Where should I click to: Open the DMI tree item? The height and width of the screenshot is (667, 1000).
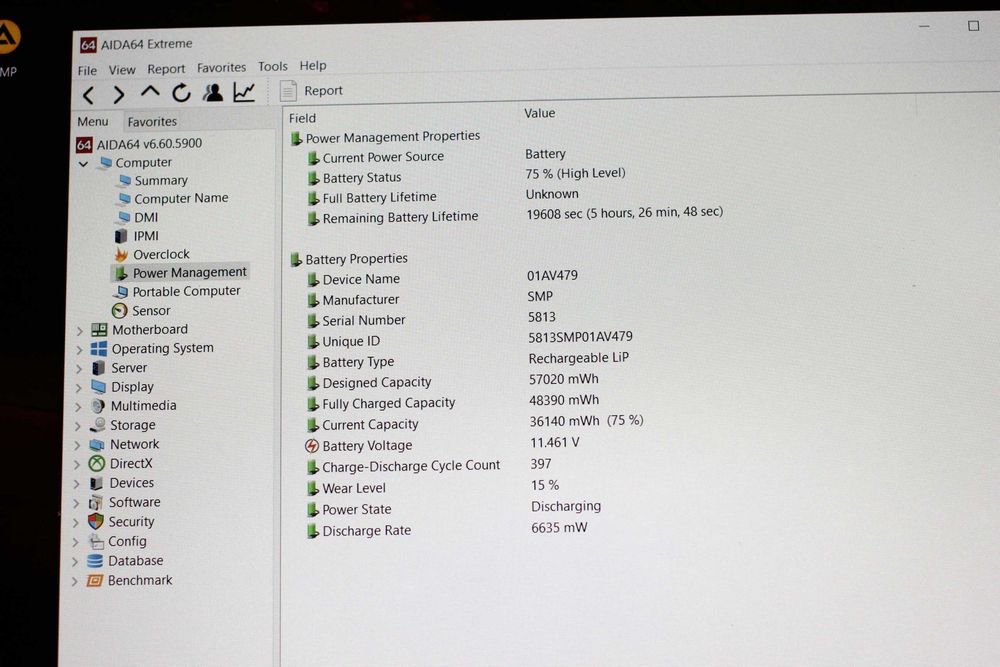[x=137, y=218]
